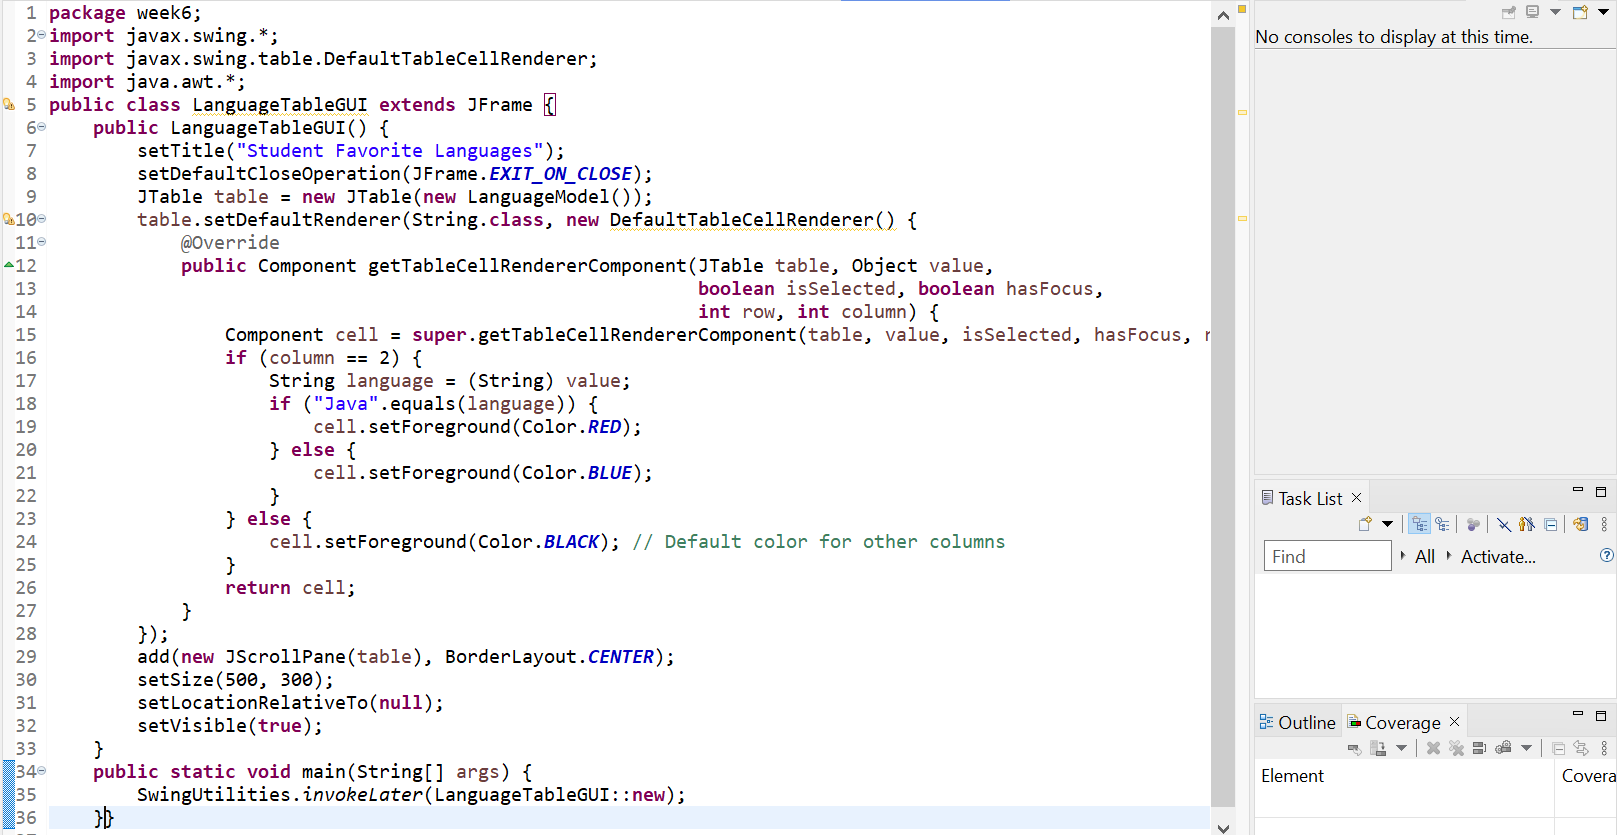This screenshot has width=1617, height=835.
Task: Click Remove All Sessions icon
Action: 1456,748
